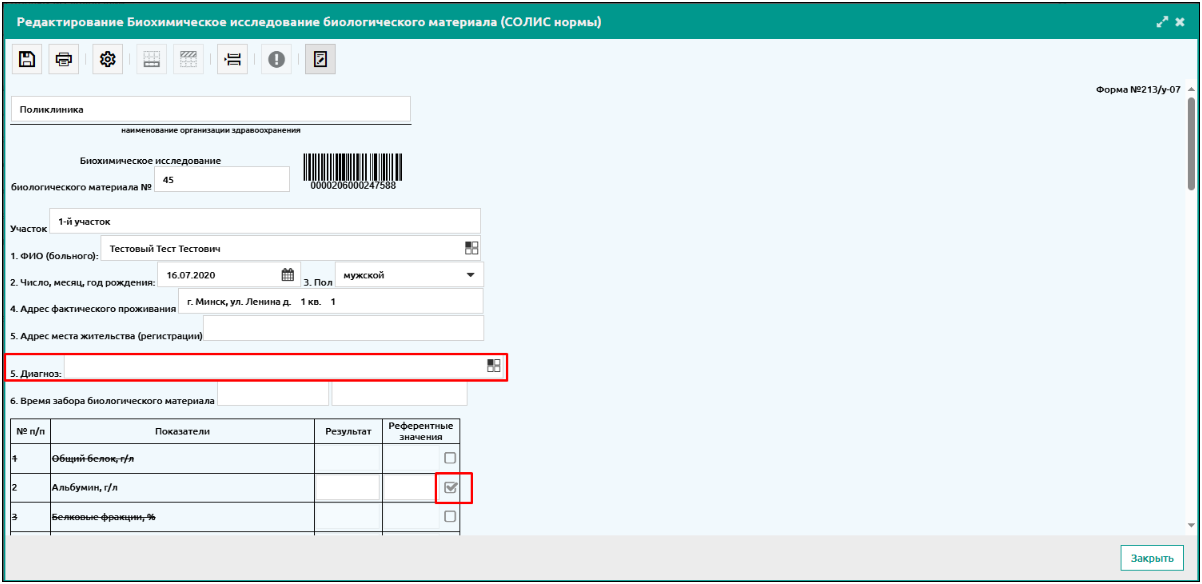Open the Пол dropdown showing мужской

pyautogui.click(x=470, y=275)
